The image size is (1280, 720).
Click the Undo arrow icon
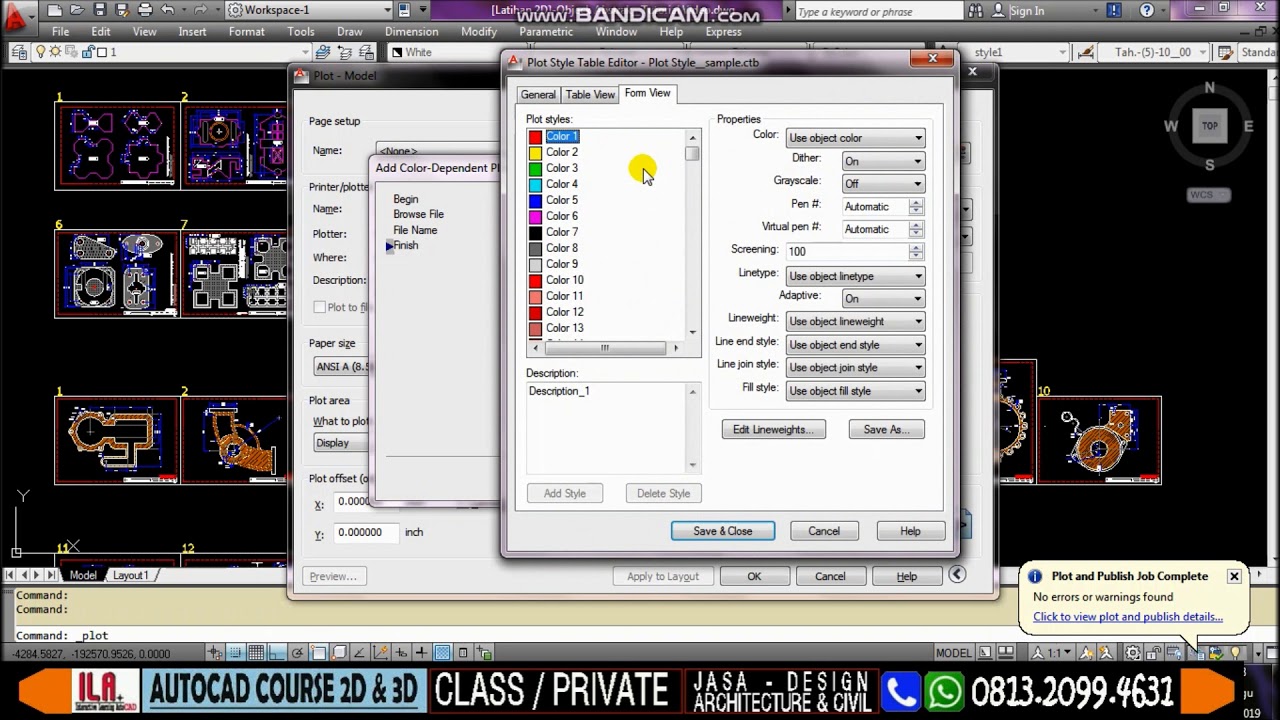168,10
